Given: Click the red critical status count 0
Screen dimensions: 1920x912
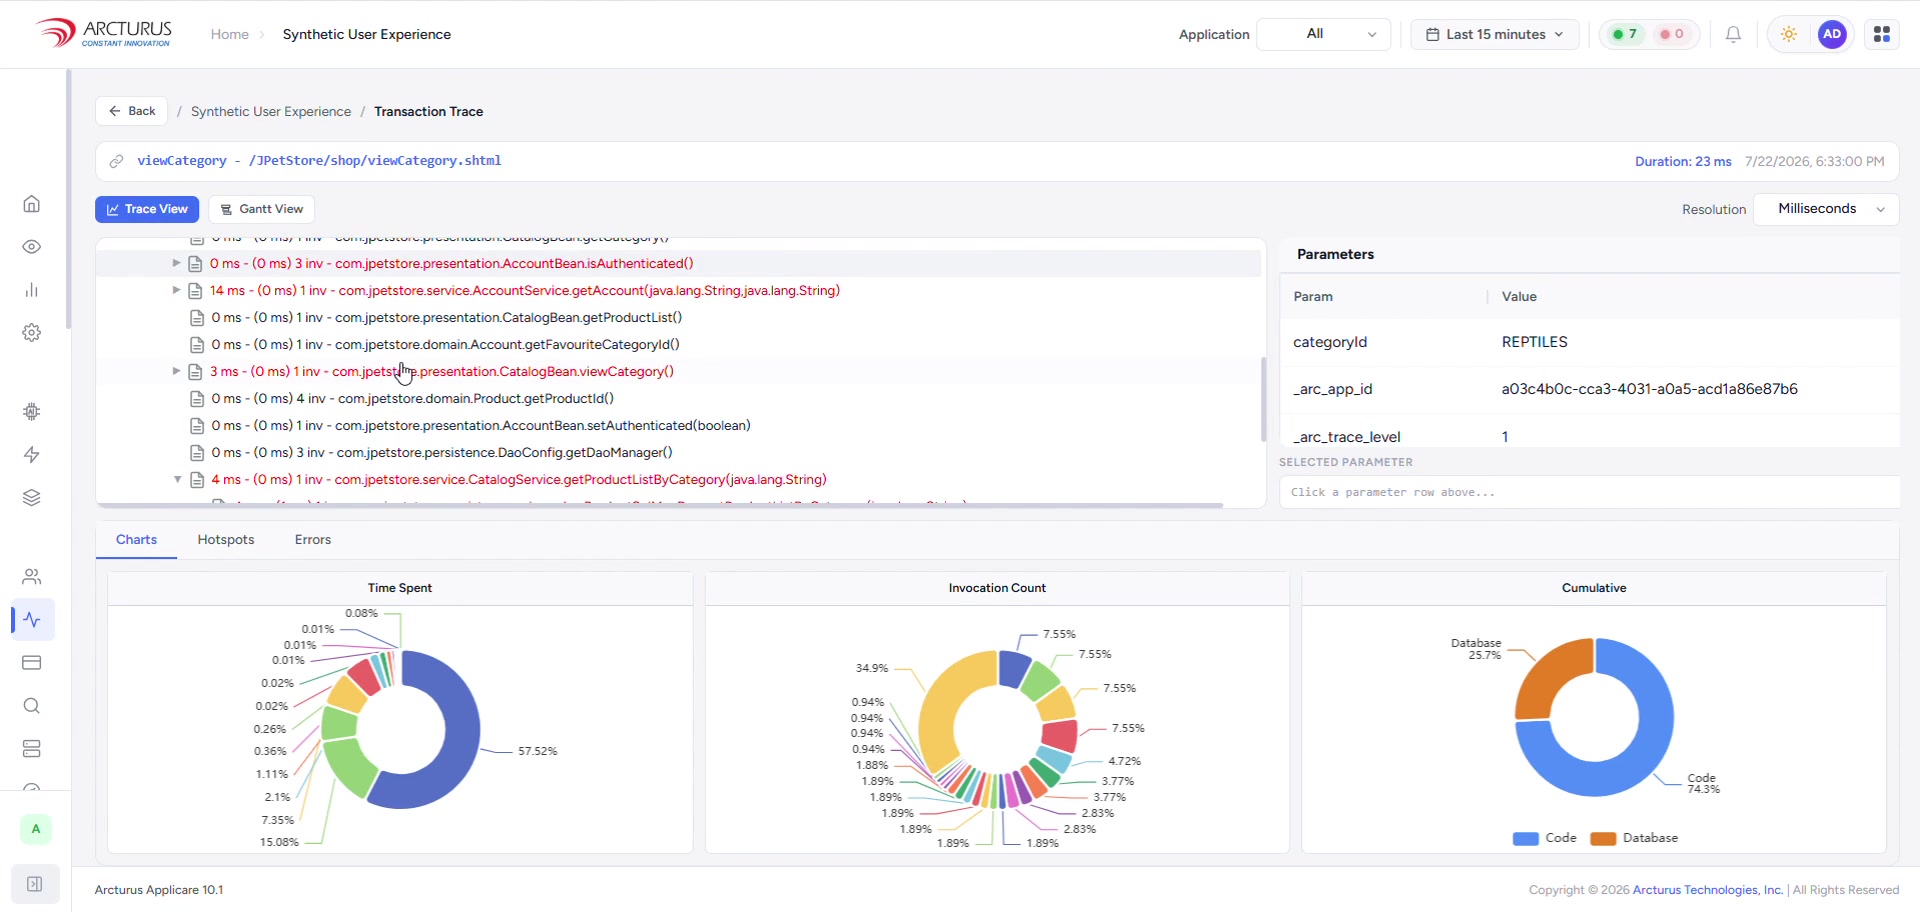Looking at the screenshot, I should 1672,34.
